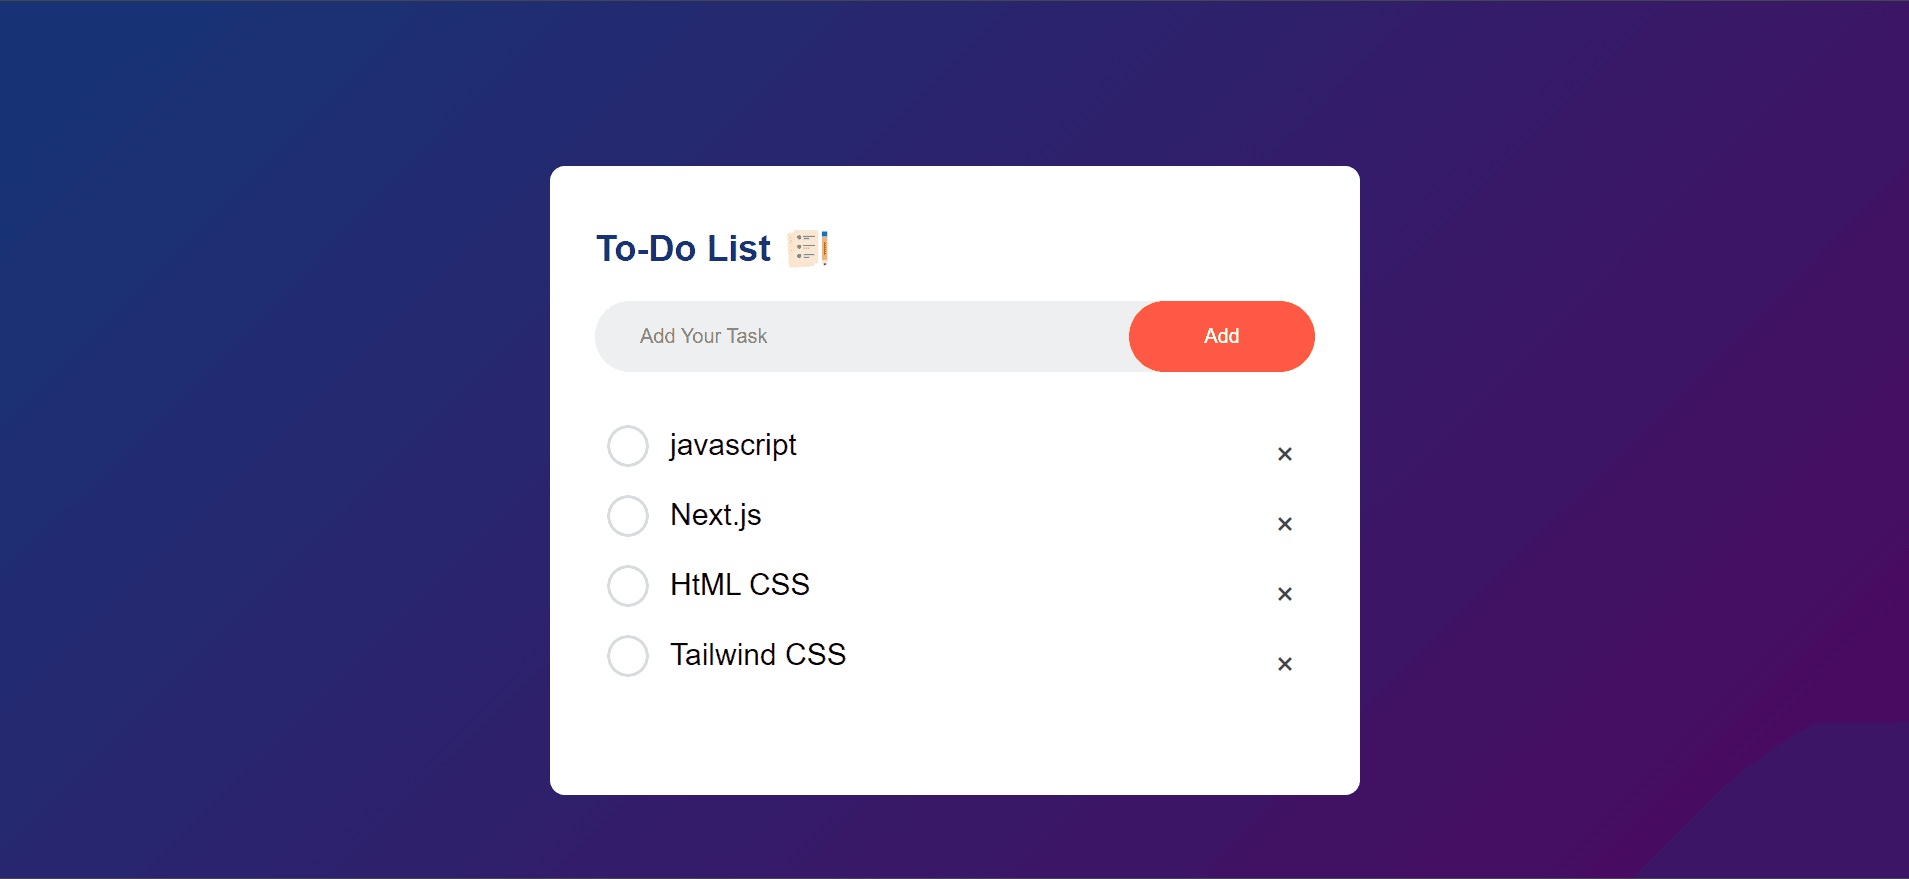Viewport: 1909px width, 879px height.
Task: Mark javascript task as complete
Action: pos(628,446)
